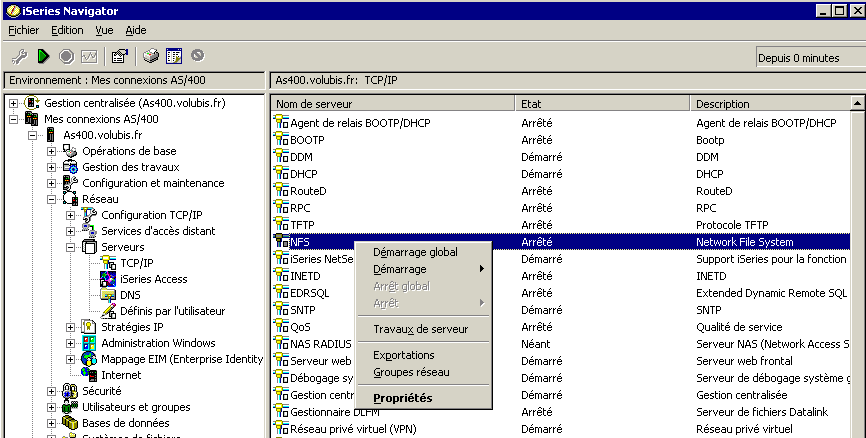Click the iSeries Access server icon
Screen dimensions: 866x438
(x=108, y=279)
